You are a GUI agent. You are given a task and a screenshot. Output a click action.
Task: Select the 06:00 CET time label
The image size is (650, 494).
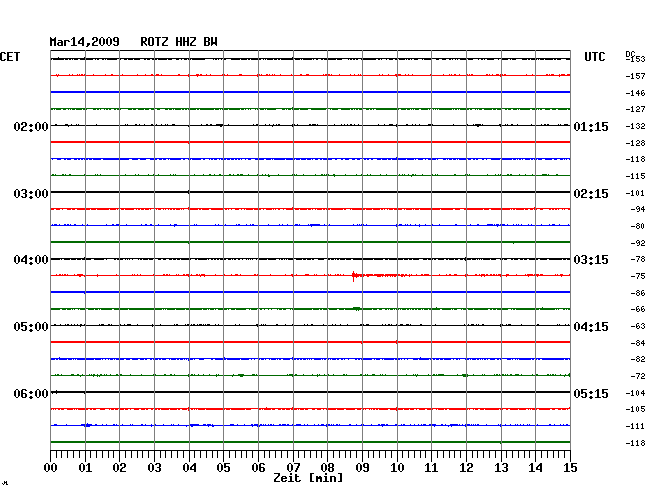click(31, 393)
